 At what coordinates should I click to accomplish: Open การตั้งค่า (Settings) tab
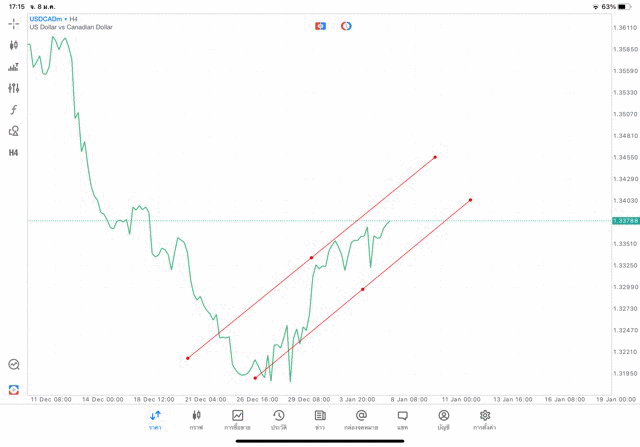485,420
